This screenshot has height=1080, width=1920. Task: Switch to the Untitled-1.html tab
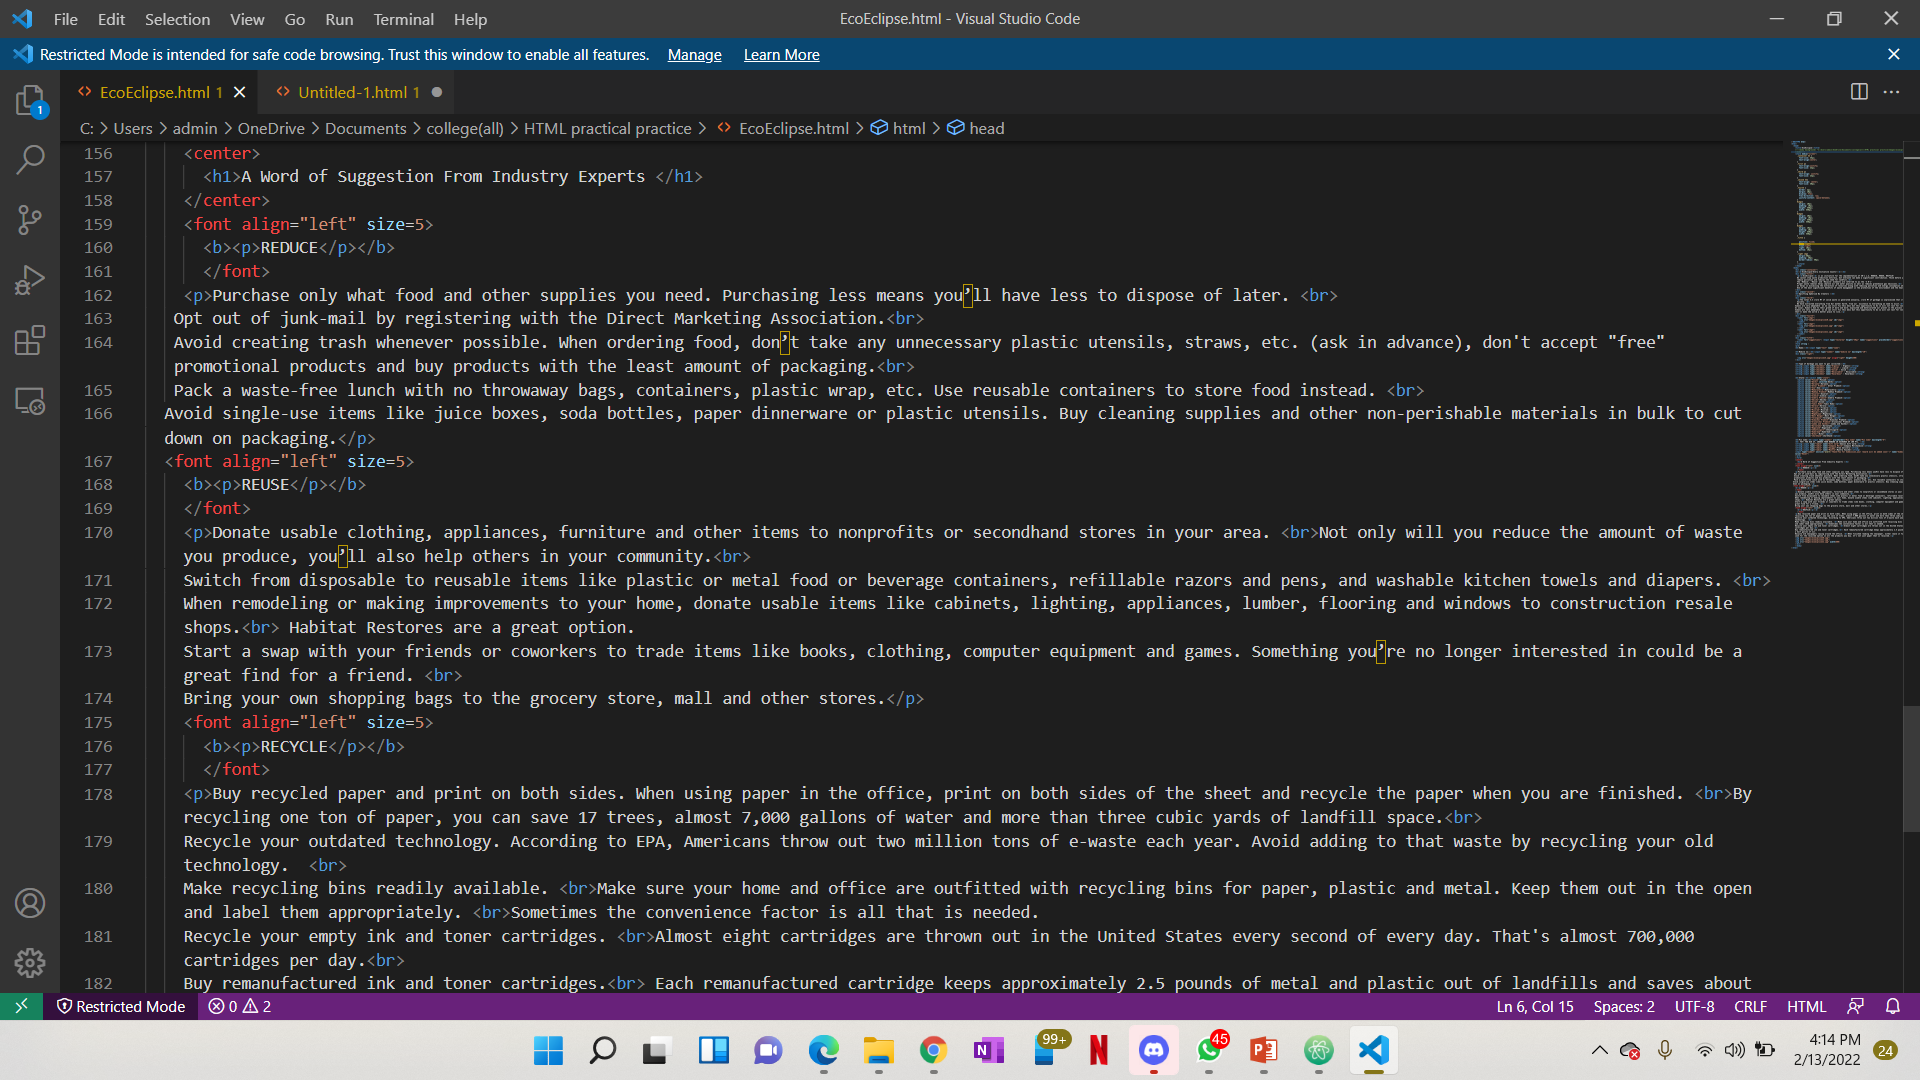(357, 92)
